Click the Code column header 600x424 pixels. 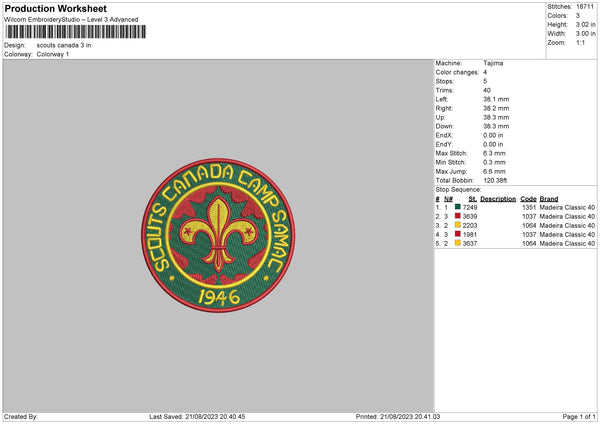[528, 199]
